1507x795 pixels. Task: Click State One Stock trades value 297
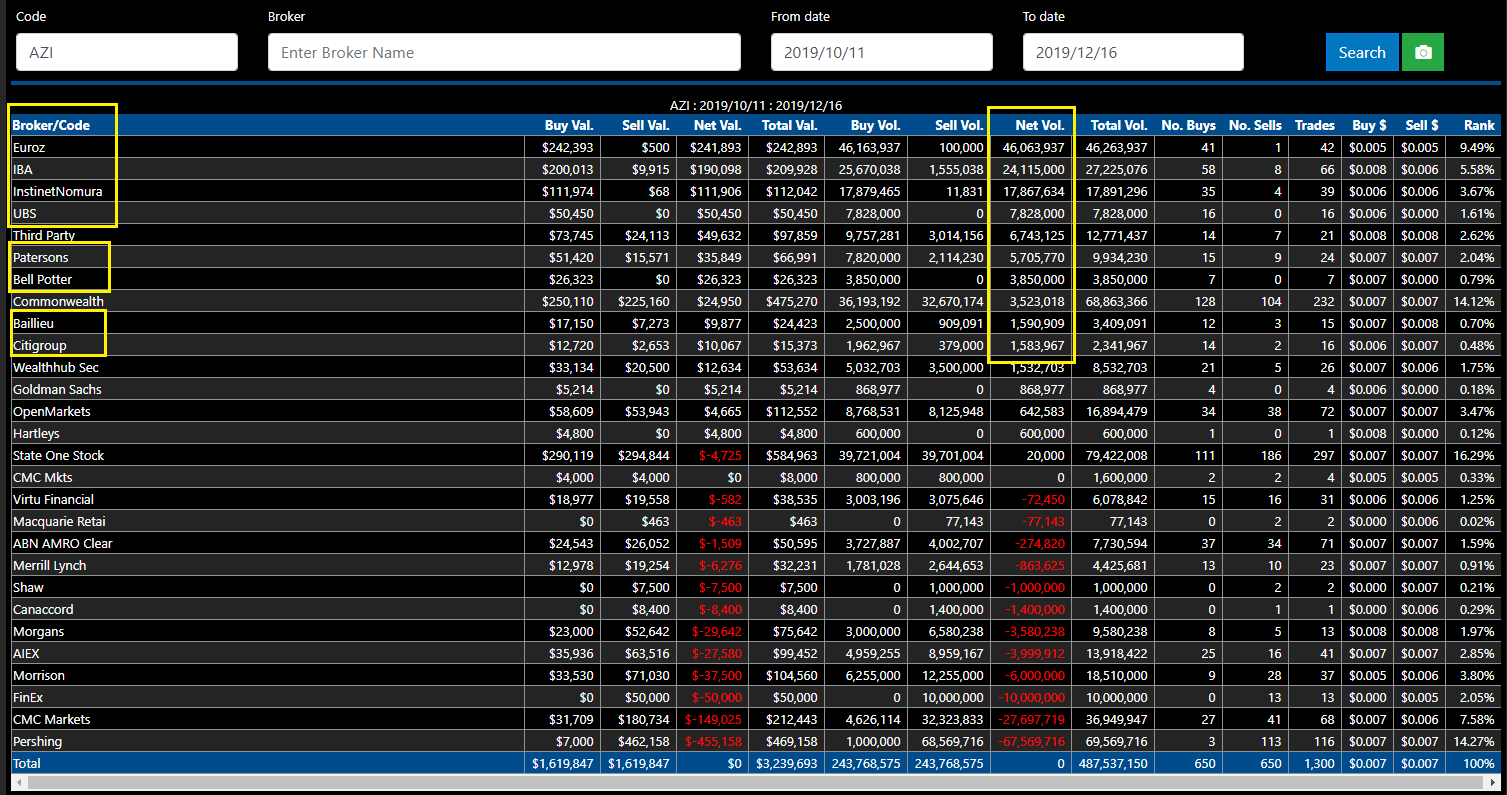coord(1324,455)
